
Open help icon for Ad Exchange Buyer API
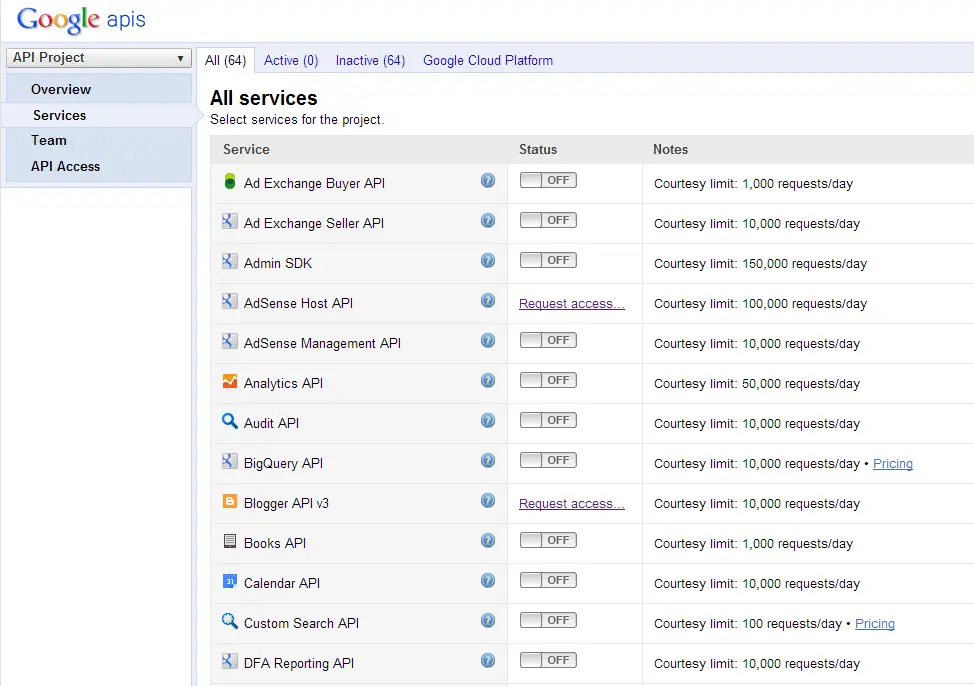point(488,181)
